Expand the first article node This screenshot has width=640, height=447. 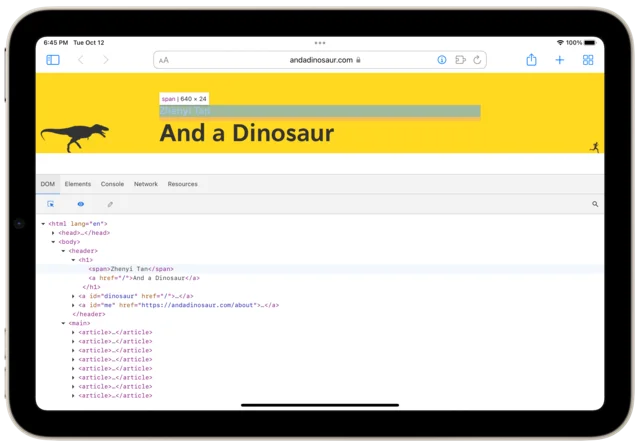(73, 332)
